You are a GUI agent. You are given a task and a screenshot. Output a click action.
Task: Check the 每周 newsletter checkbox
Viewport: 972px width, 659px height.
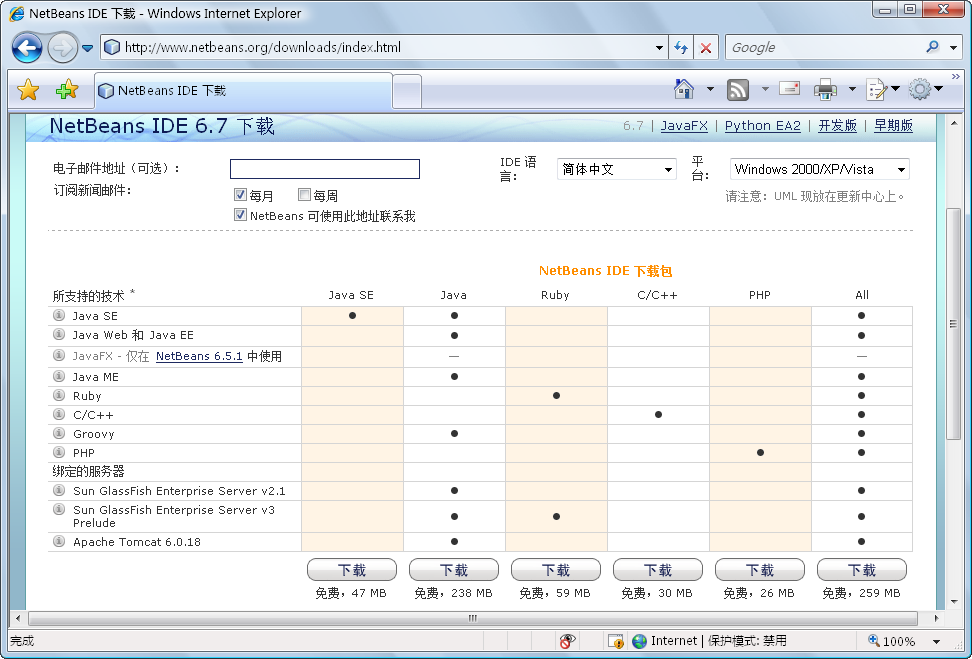pyautogui.click(x=304, y=196)
